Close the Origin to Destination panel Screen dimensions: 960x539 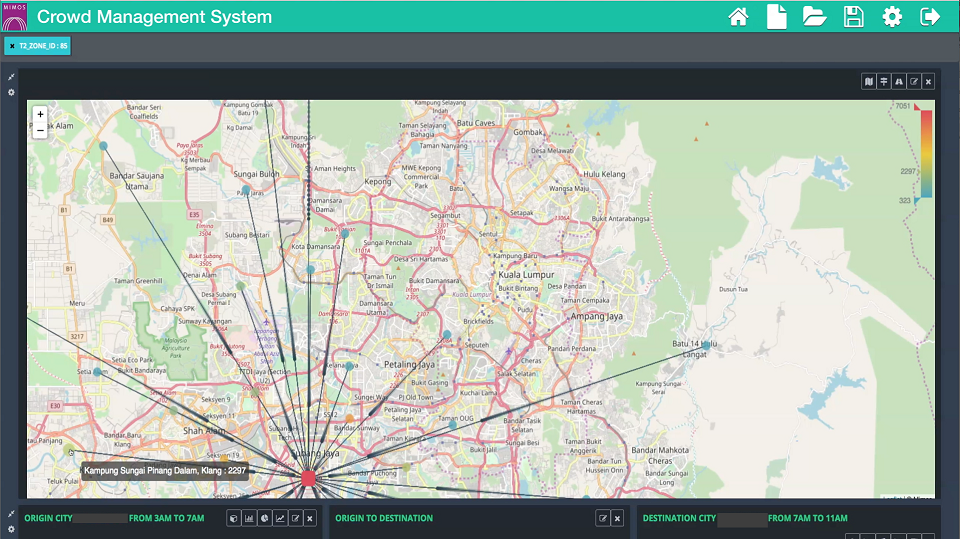pyautogui.click(x=617, y=518)
